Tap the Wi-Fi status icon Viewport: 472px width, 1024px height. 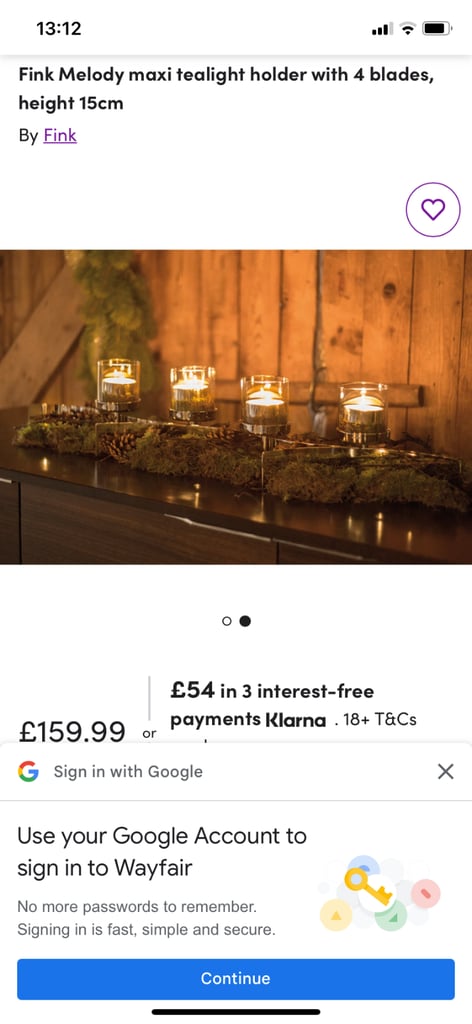click(x=408, y=28)
